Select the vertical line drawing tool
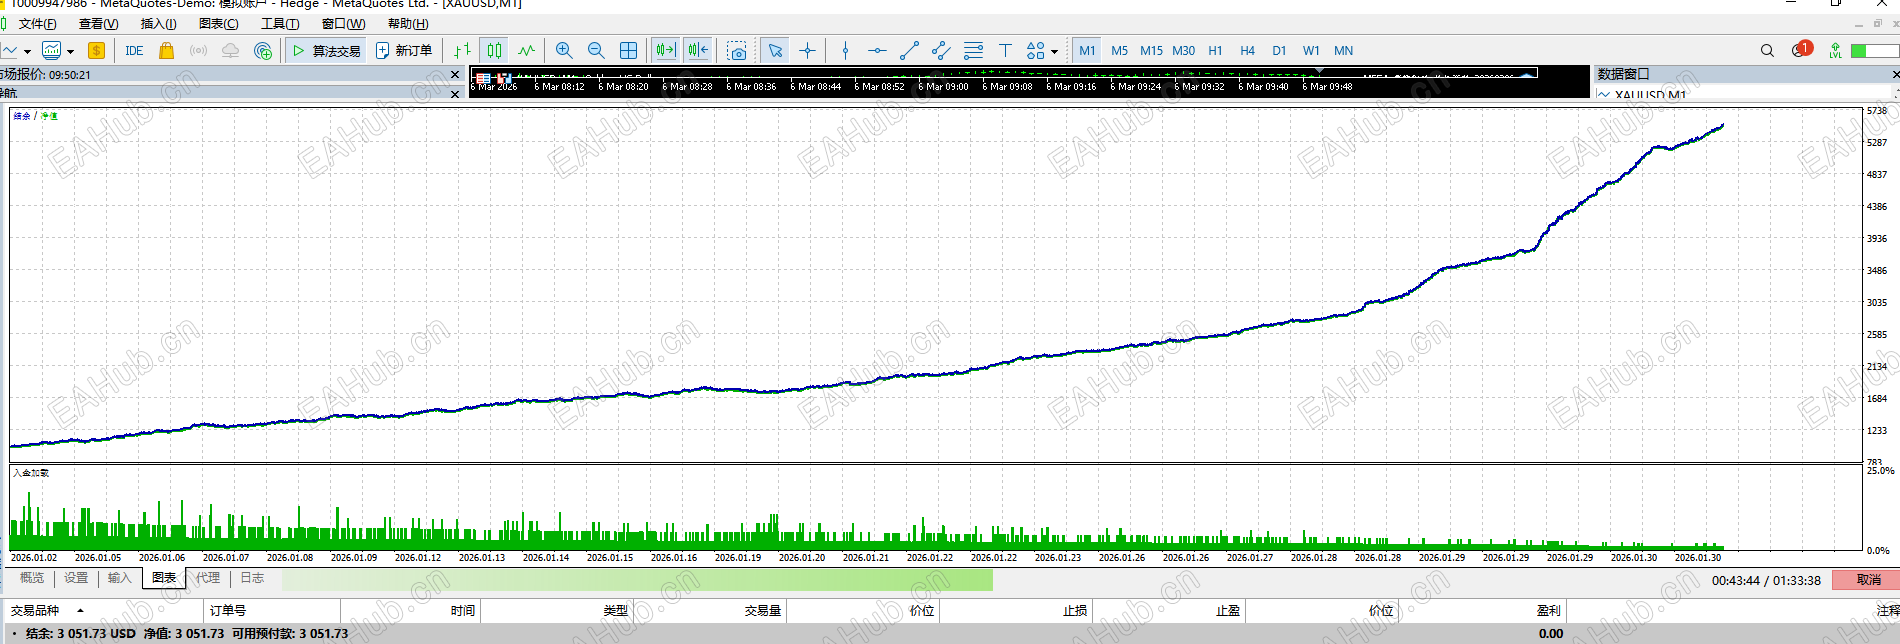Screen dimensions: 1900x644 845,50
